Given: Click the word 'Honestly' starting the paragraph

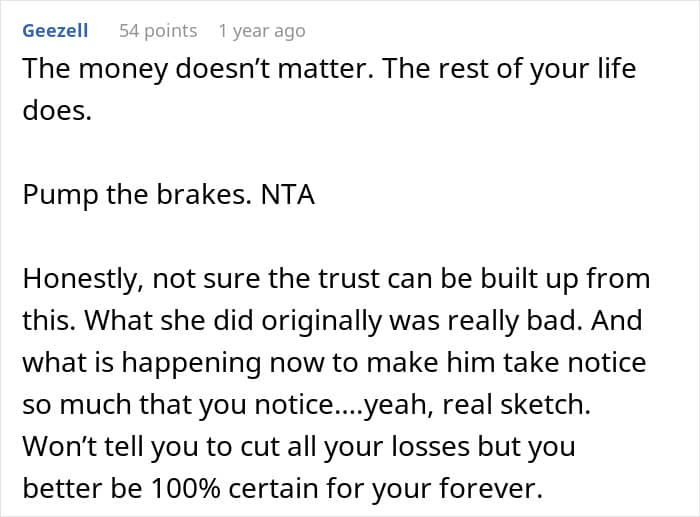Looking at the screenshot, I should (83, 279).
